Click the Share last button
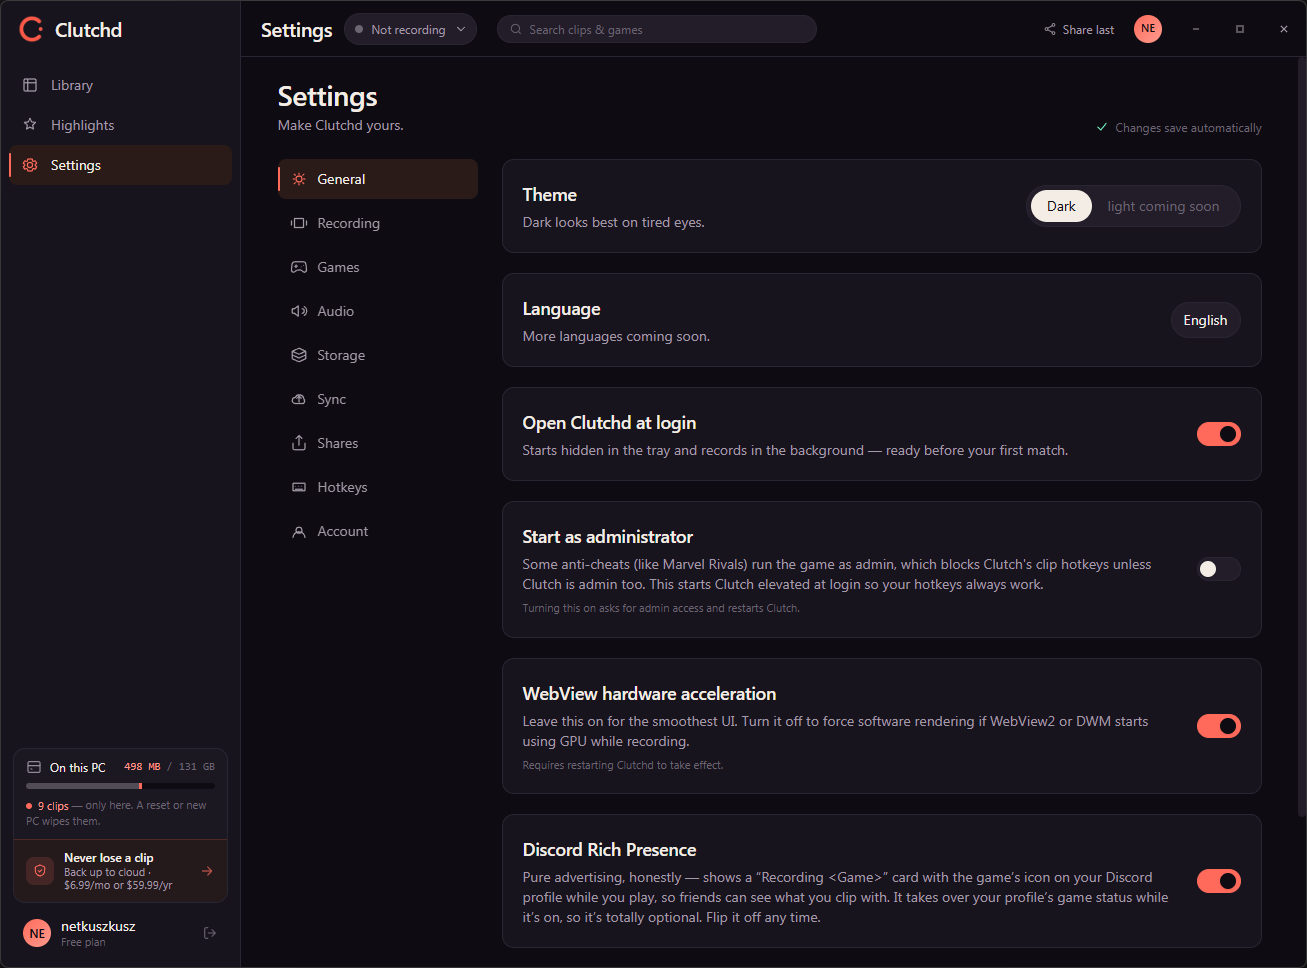 (1079, 29)
